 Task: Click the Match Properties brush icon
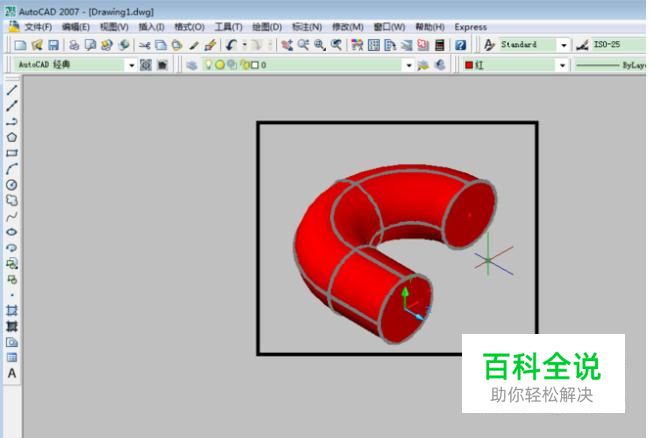pos(194,45)
